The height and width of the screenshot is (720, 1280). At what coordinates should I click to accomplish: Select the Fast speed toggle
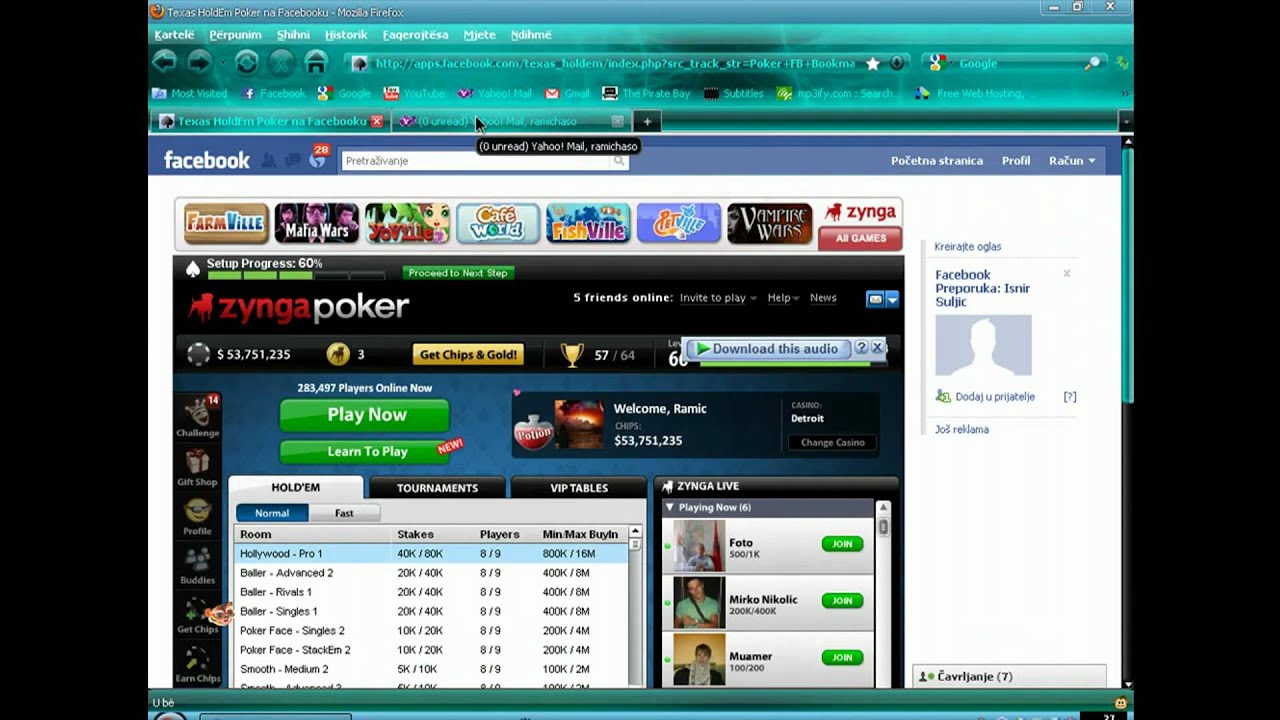coord(344,513)
